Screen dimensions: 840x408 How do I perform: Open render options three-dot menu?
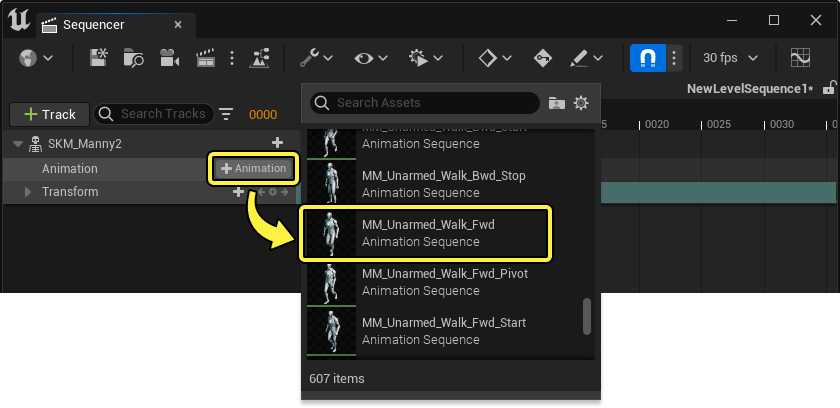pyautogui.click(x=232, y=58)
